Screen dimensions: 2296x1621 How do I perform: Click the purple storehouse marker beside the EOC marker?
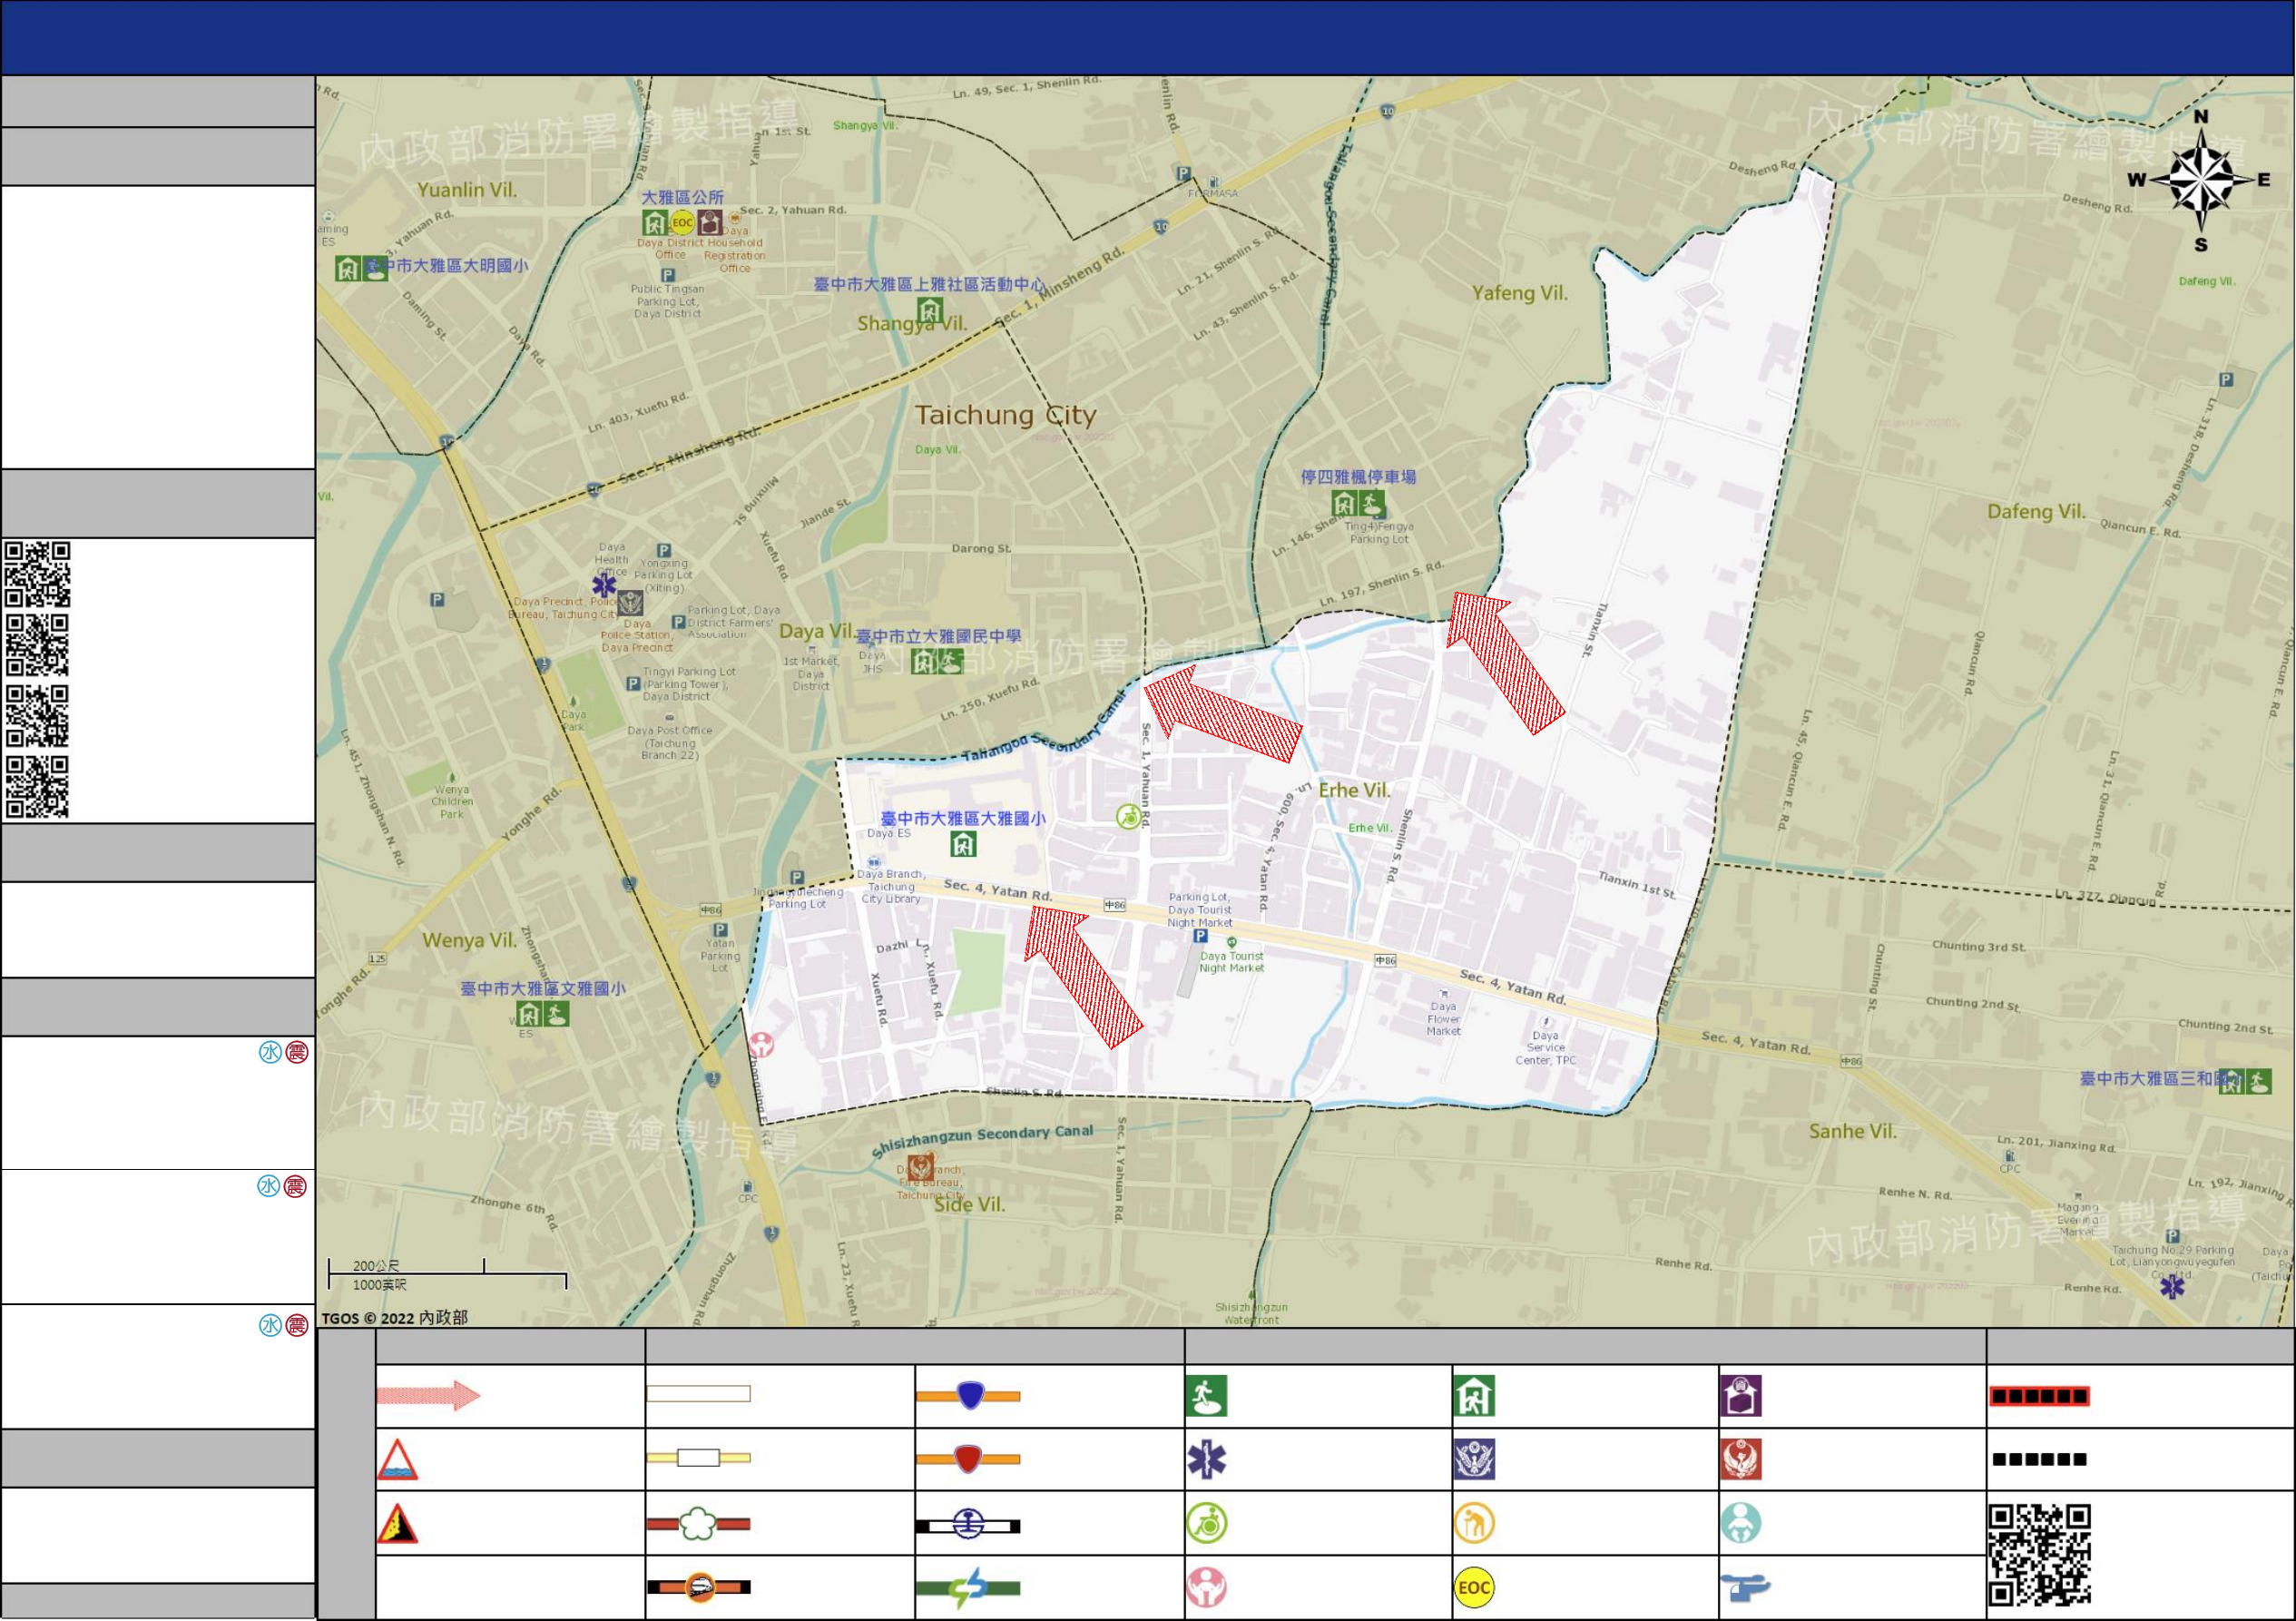pyautogui.click(x=710, y=223)
